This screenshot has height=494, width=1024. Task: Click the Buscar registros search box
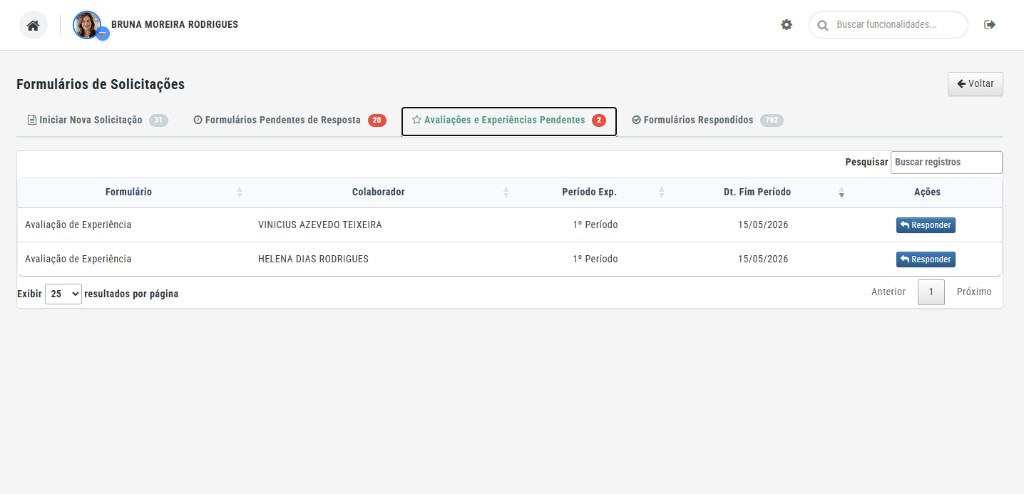tap(946, 162)
